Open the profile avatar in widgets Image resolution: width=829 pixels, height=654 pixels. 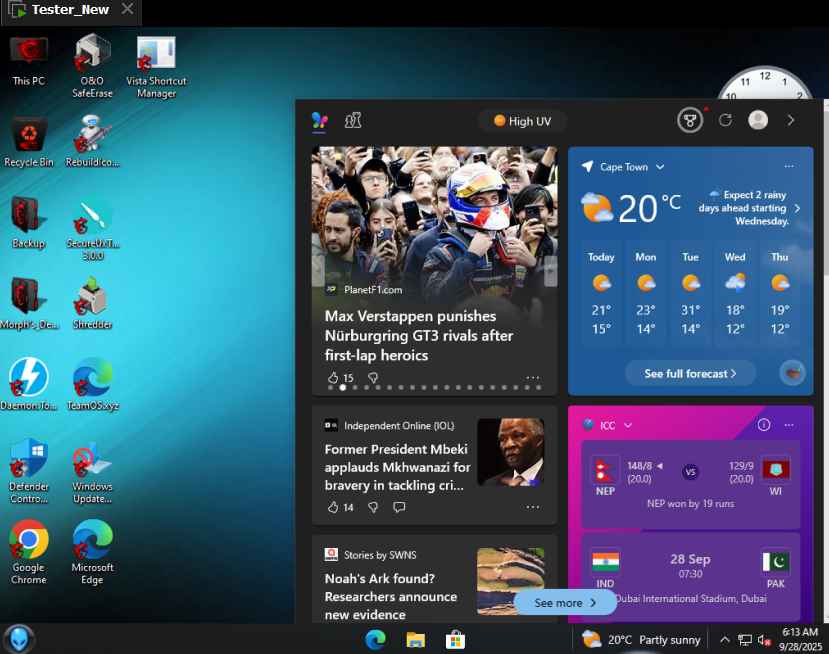pos(758,120)
